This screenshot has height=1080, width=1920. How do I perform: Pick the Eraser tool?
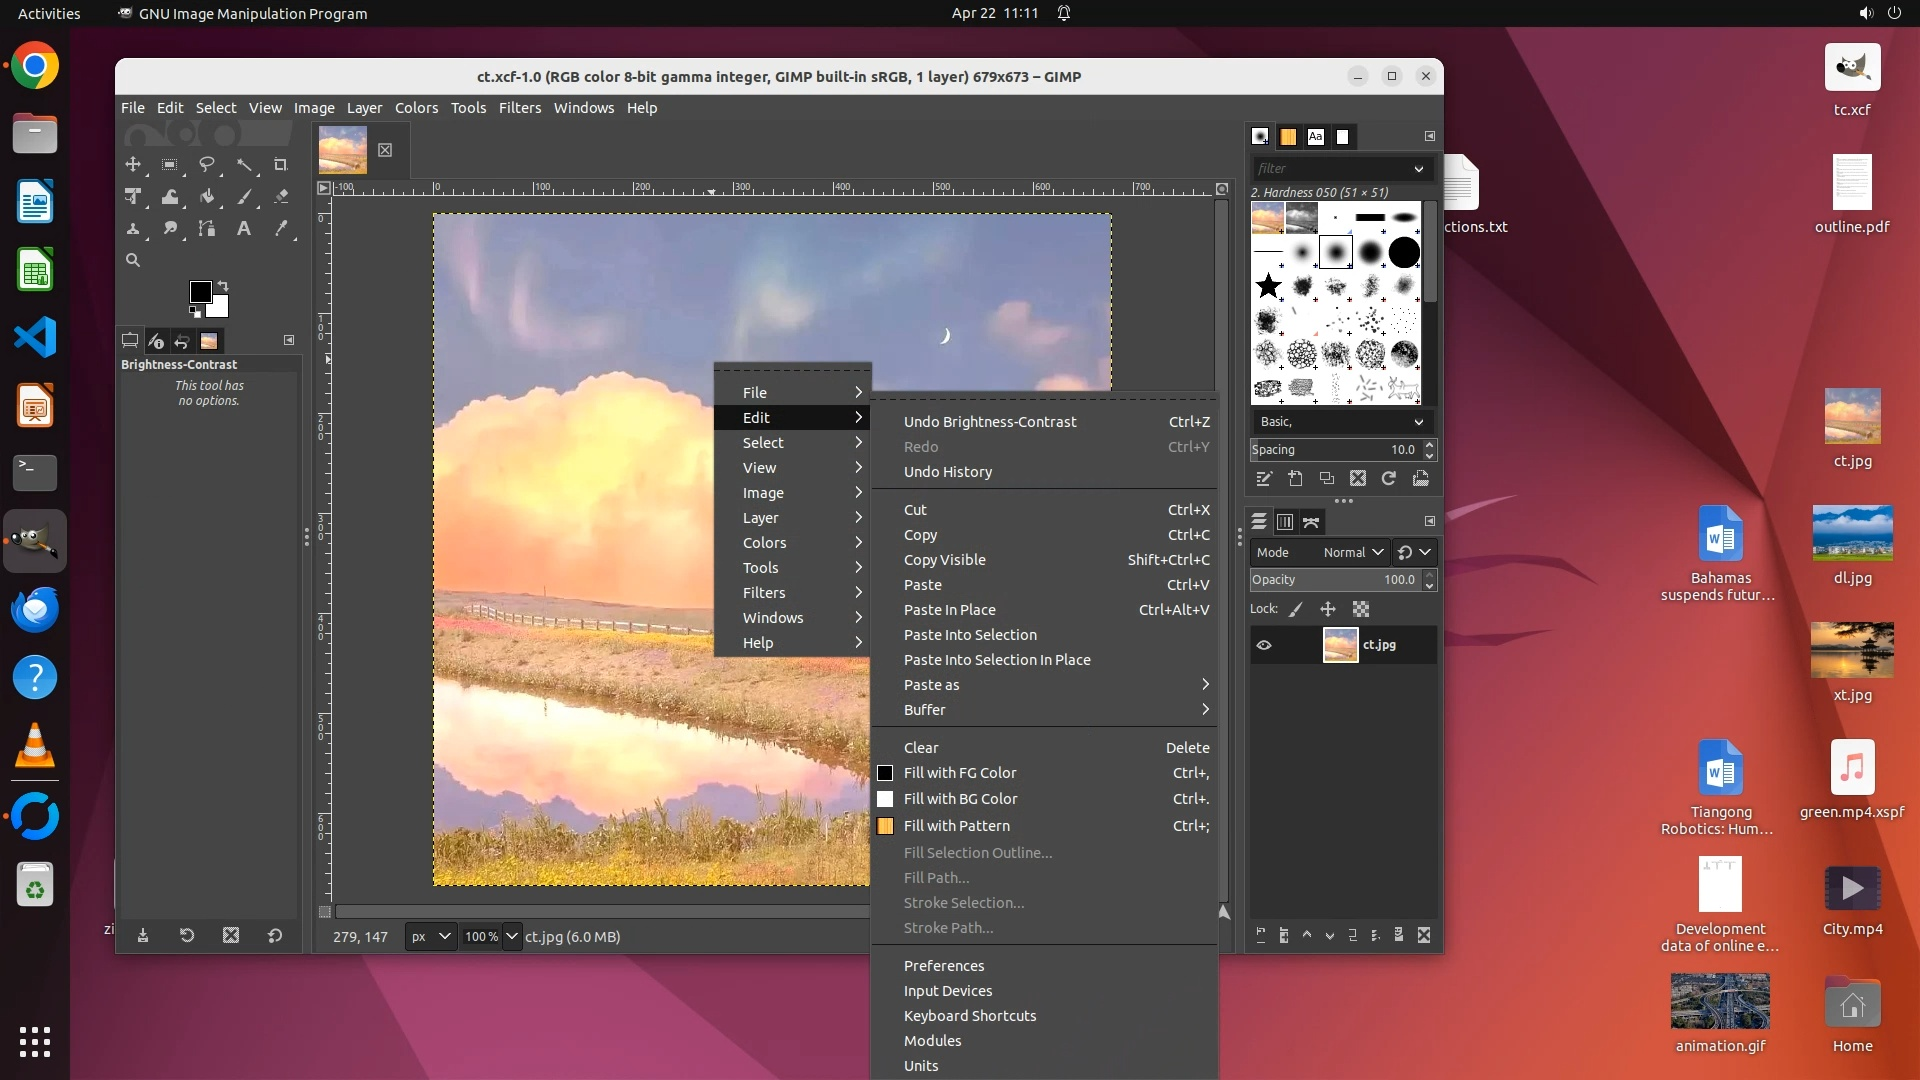[x=281, y=197]
